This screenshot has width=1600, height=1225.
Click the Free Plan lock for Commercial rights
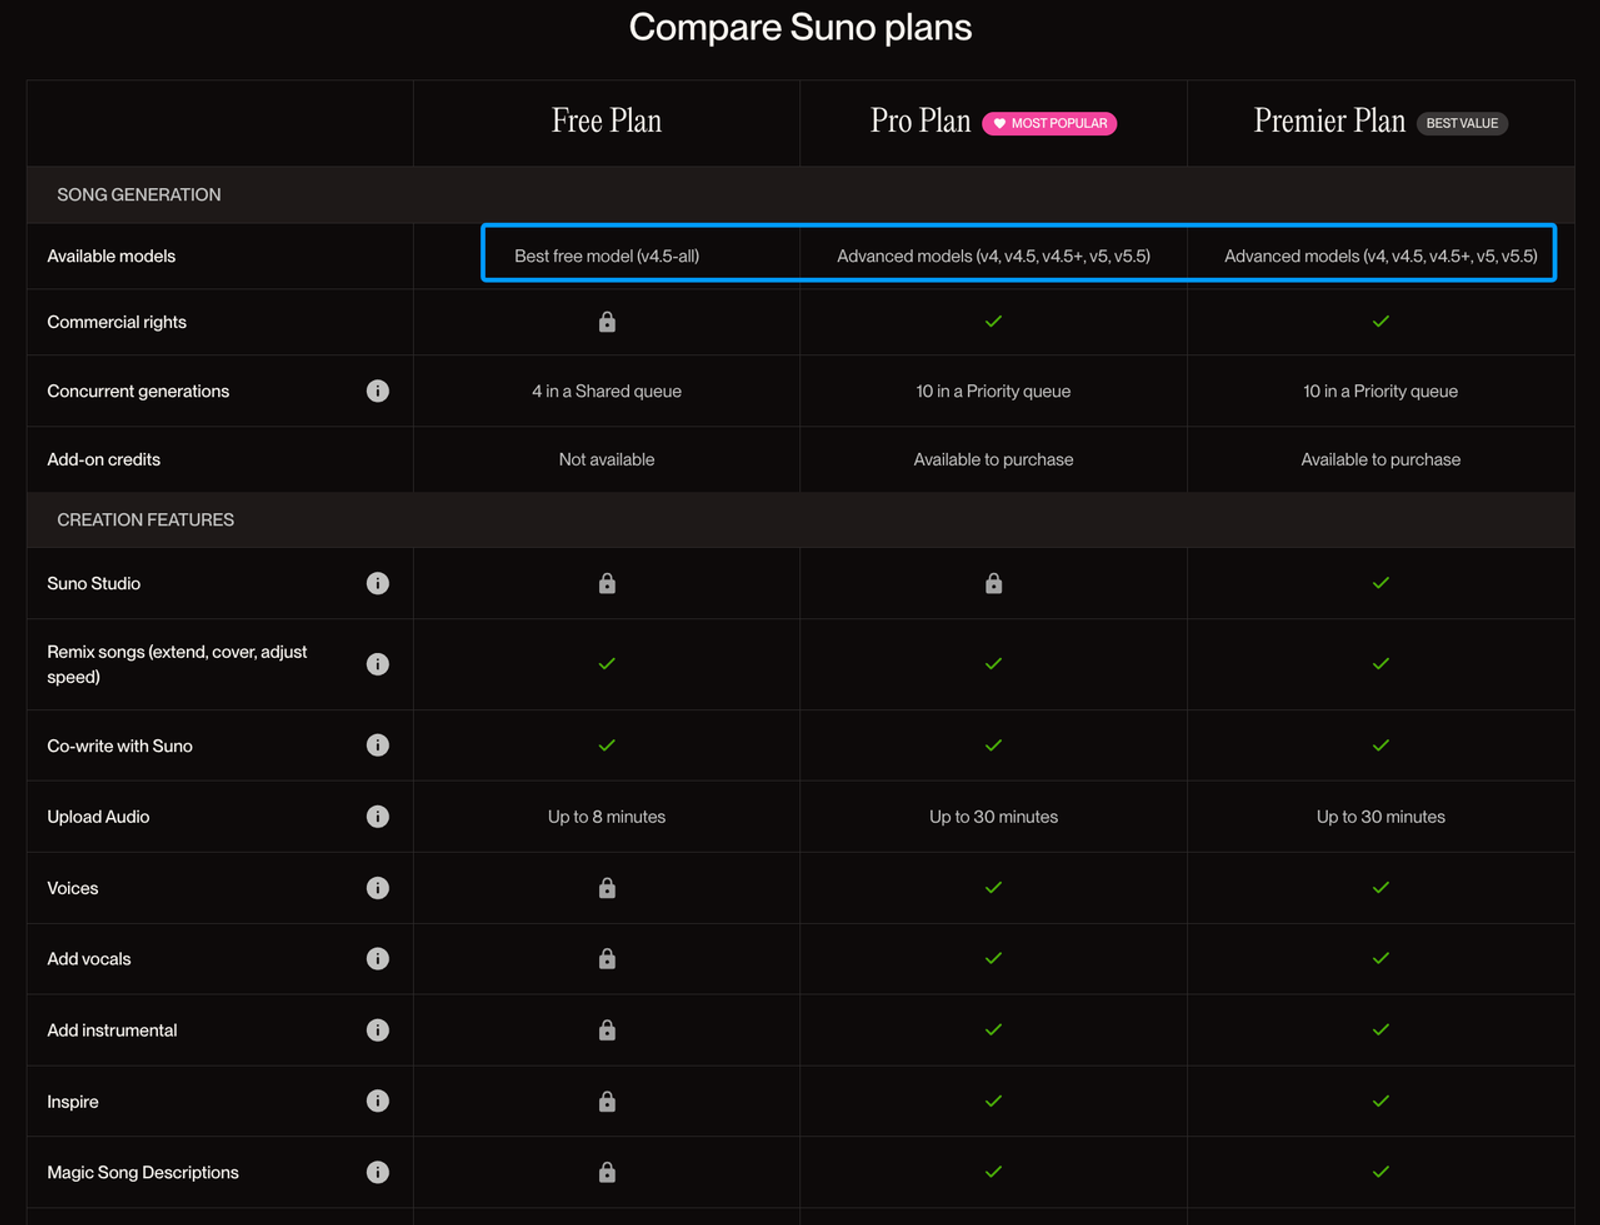(607, 321)
